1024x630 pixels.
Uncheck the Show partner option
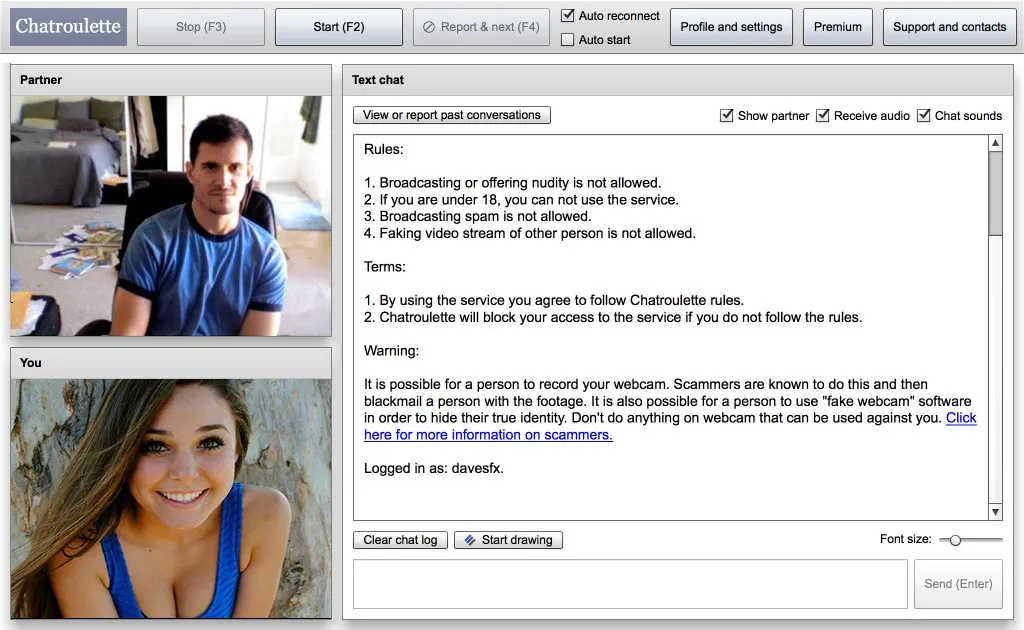coord(726,116)
